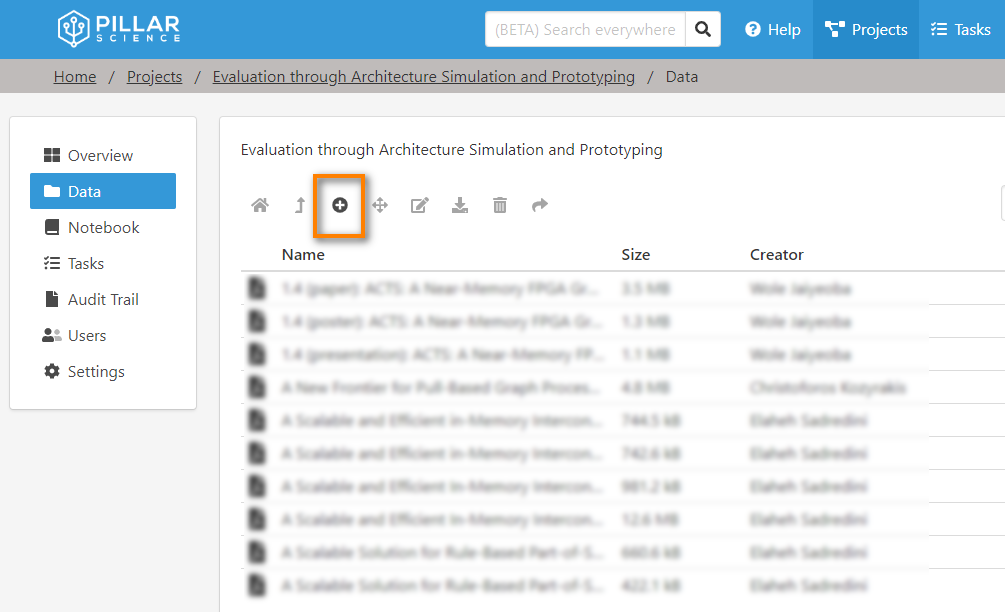1005x612 pixels.
Task: Go up one folder level
Action: [300, 205]
